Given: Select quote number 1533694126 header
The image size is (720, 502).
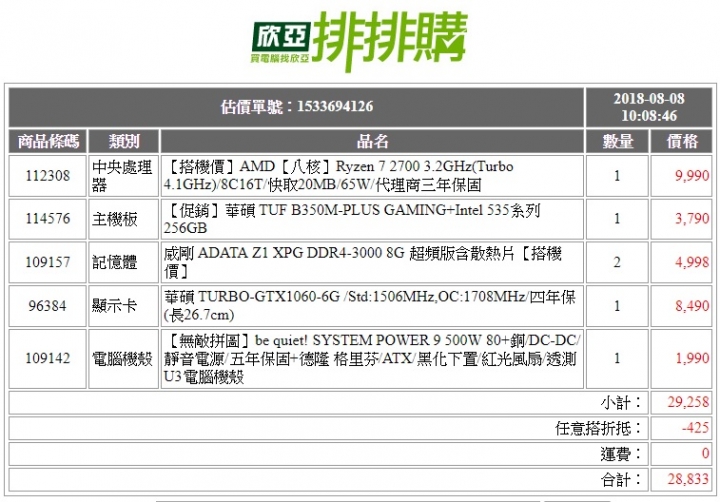Looking at the screenshot, I should 297,107.
